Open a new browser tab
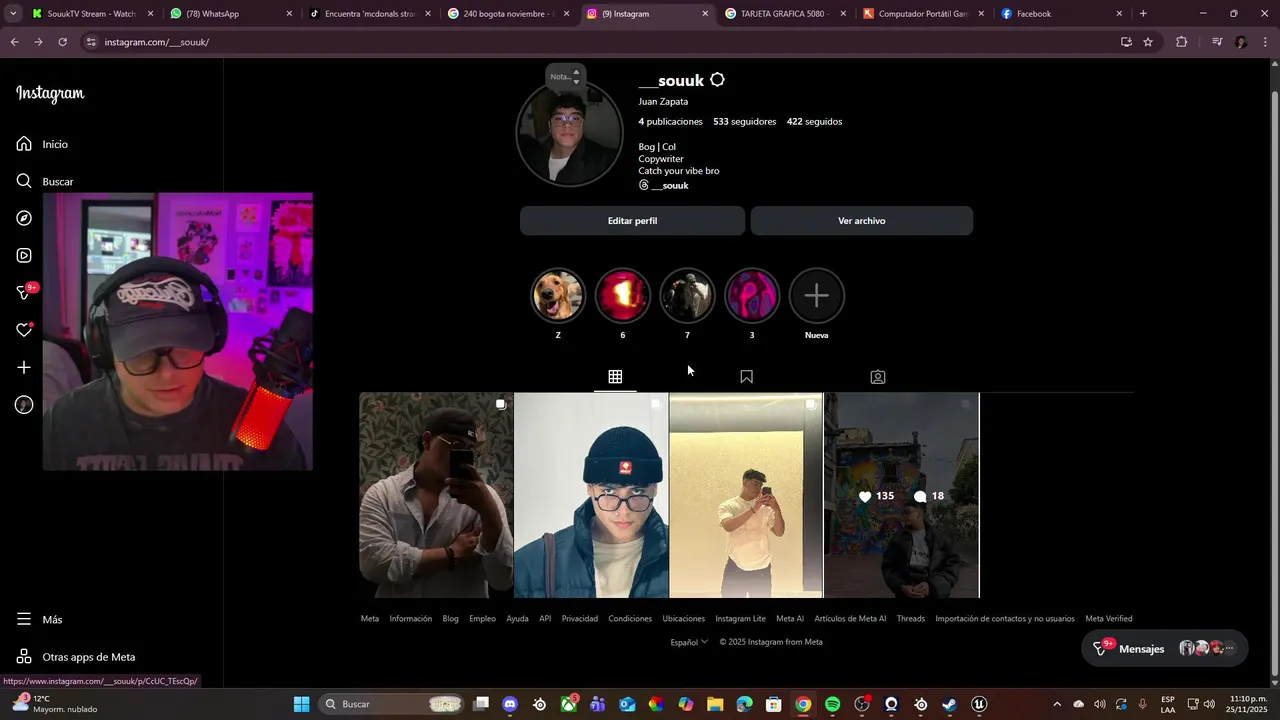The image size is (1280, 720). (x=1143, y=14)
